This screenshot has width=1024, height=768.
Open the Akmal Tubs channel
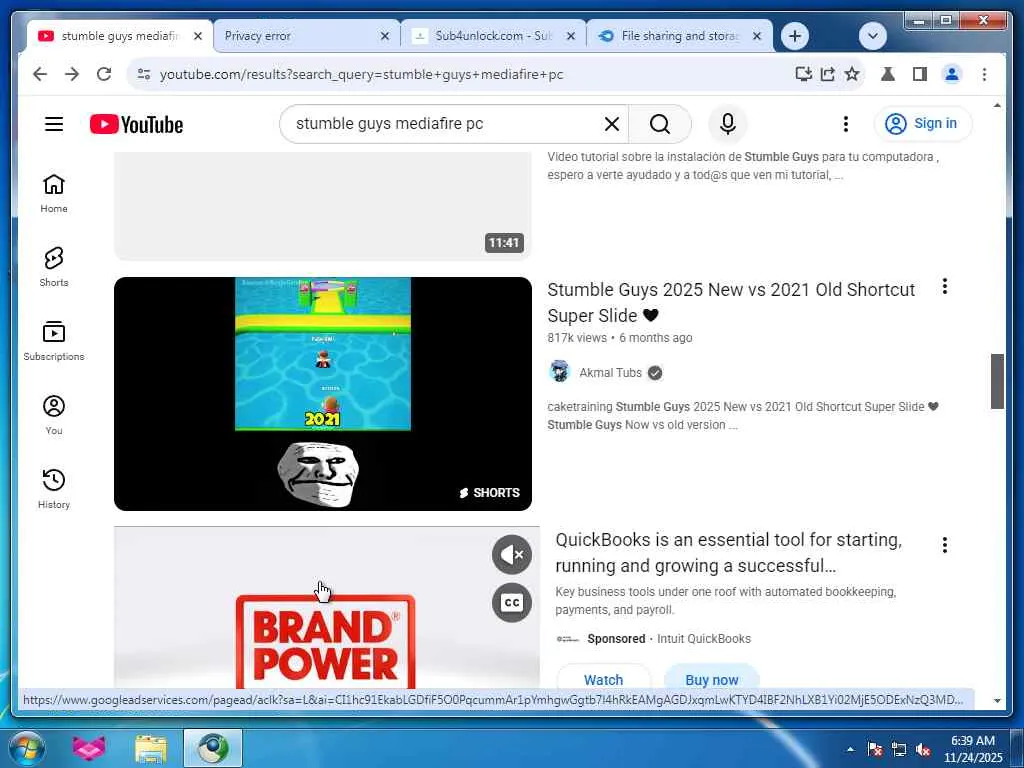pyautogui.click(x=610, y=372)
